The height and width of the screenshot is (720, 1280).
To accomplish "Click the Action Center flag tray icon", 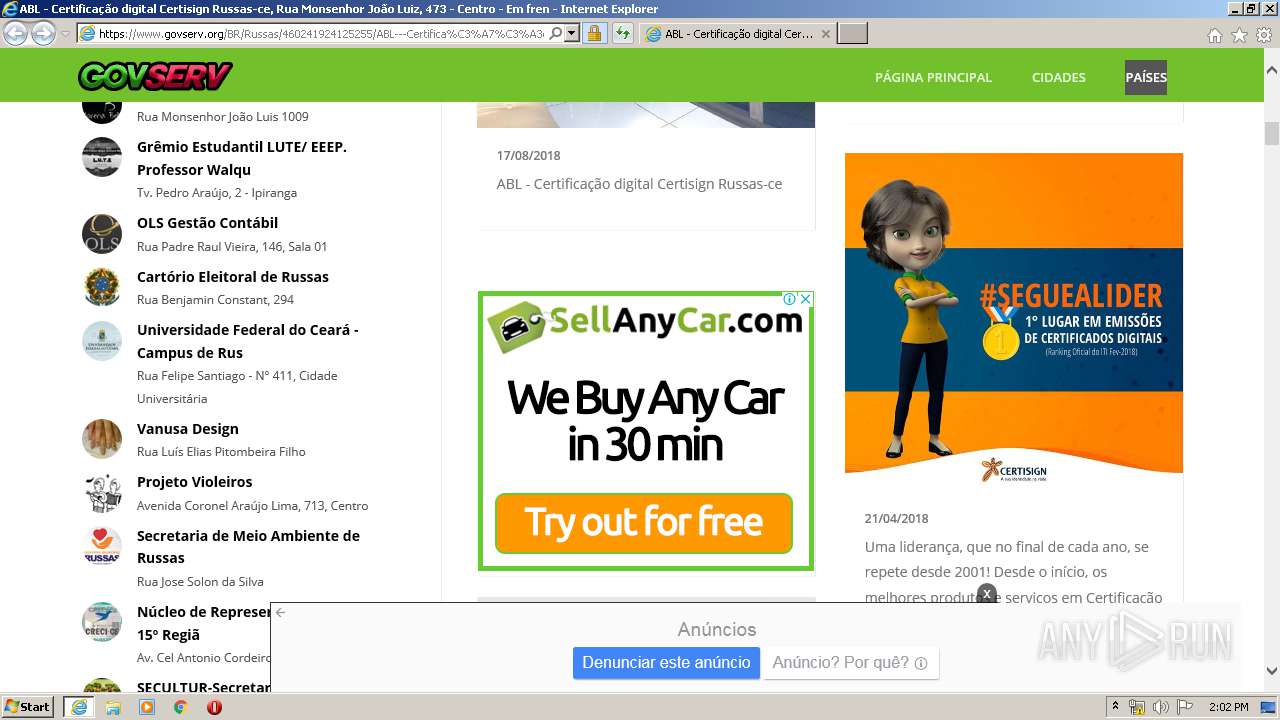I will [1185, 707].
